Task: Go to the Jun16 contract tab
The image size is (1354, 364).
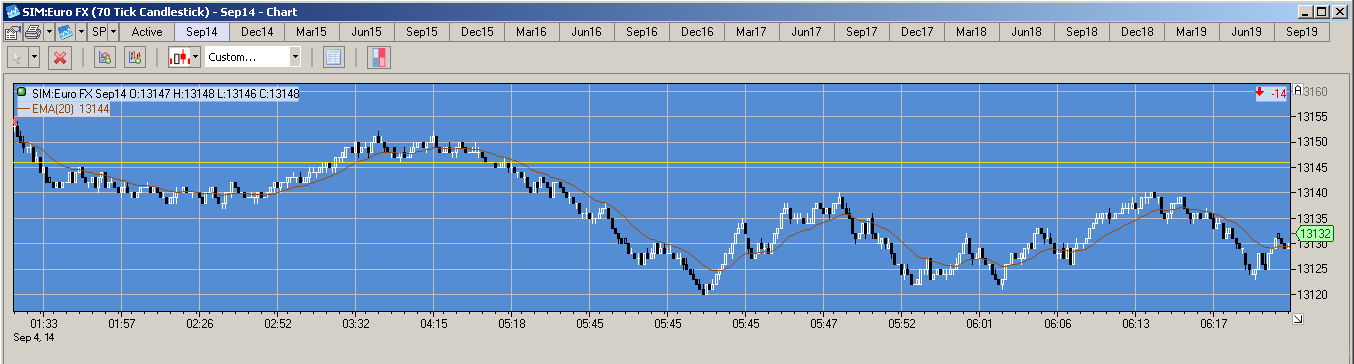Action: pos(587,31)
